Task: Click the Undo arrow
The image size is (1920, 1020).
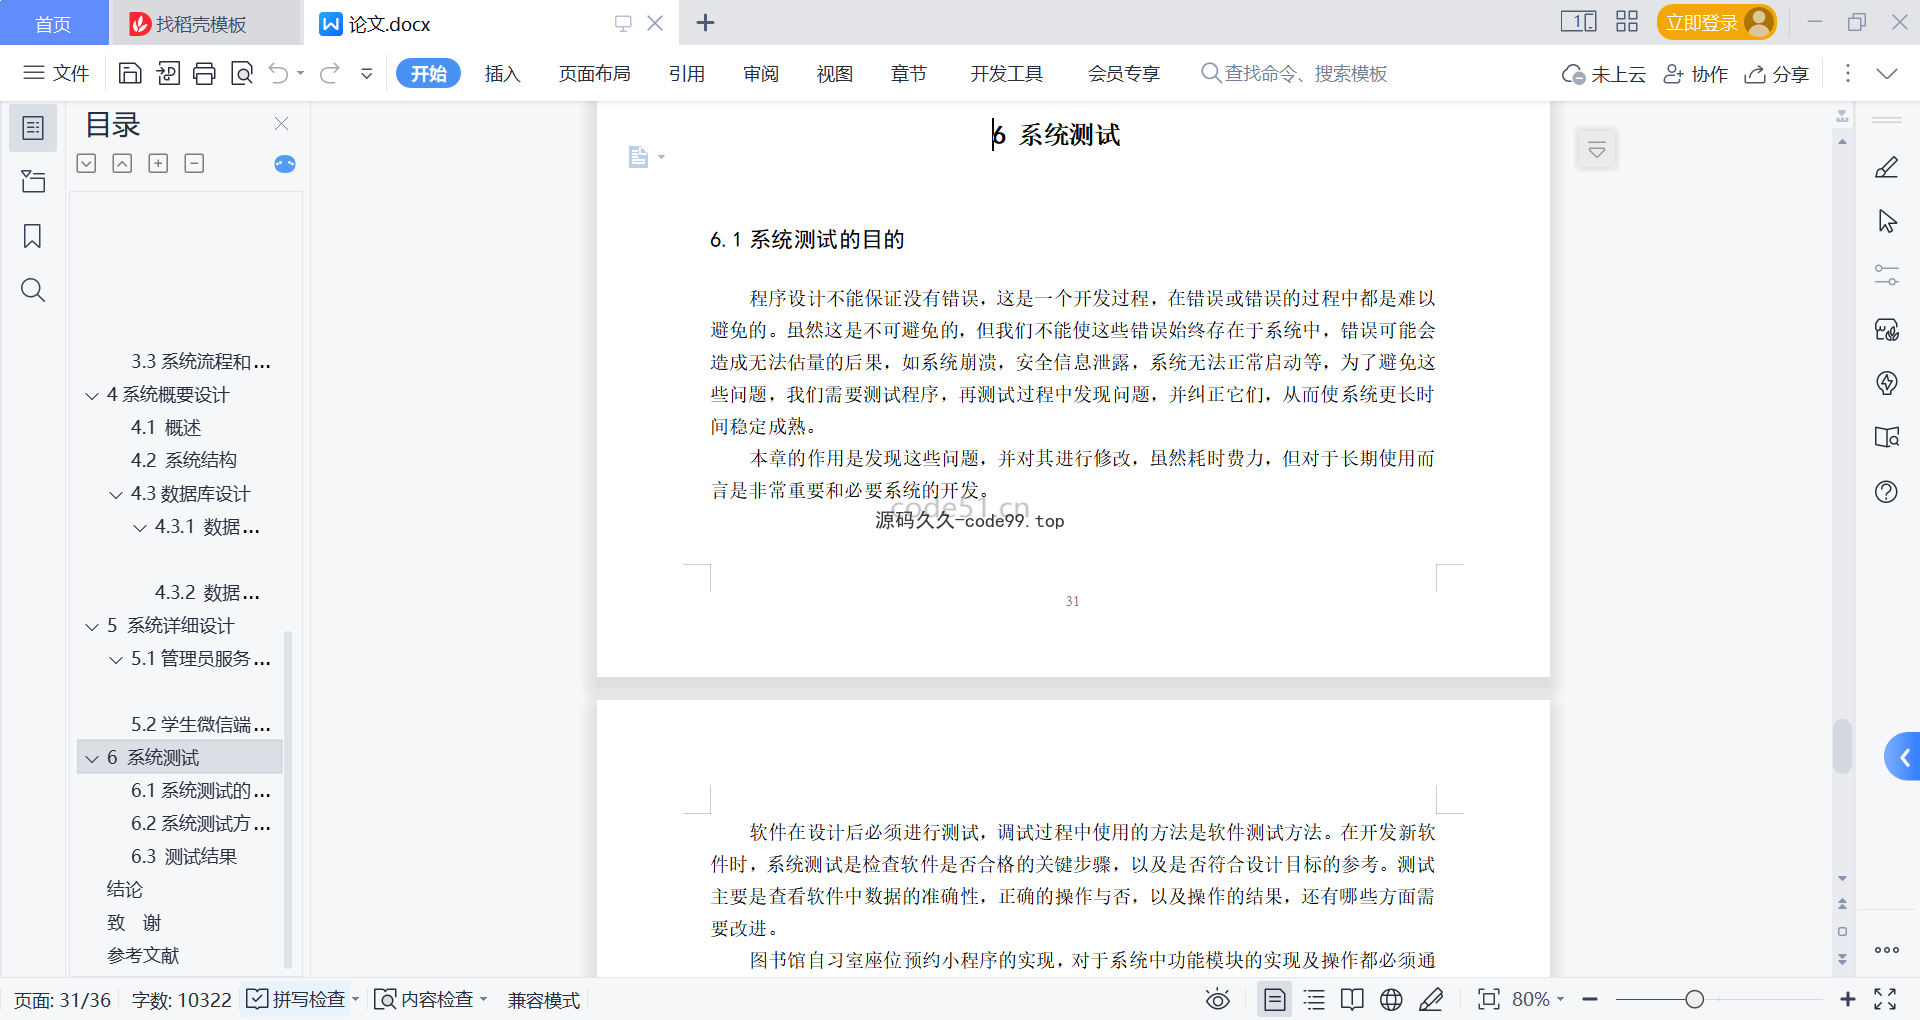Action: click(279, 73)
